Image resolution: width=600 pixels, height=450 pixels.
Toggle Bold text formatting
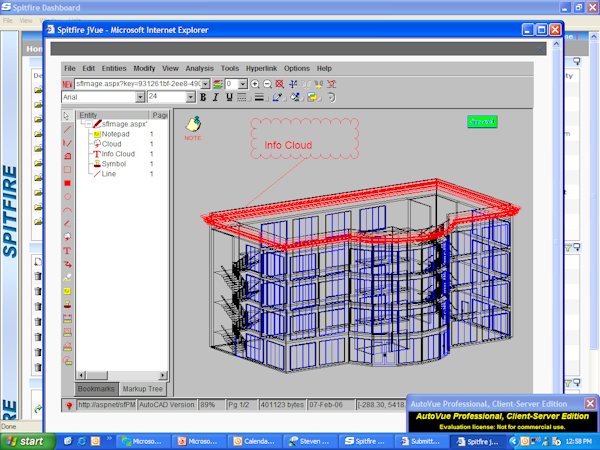[x=203, y=97]
